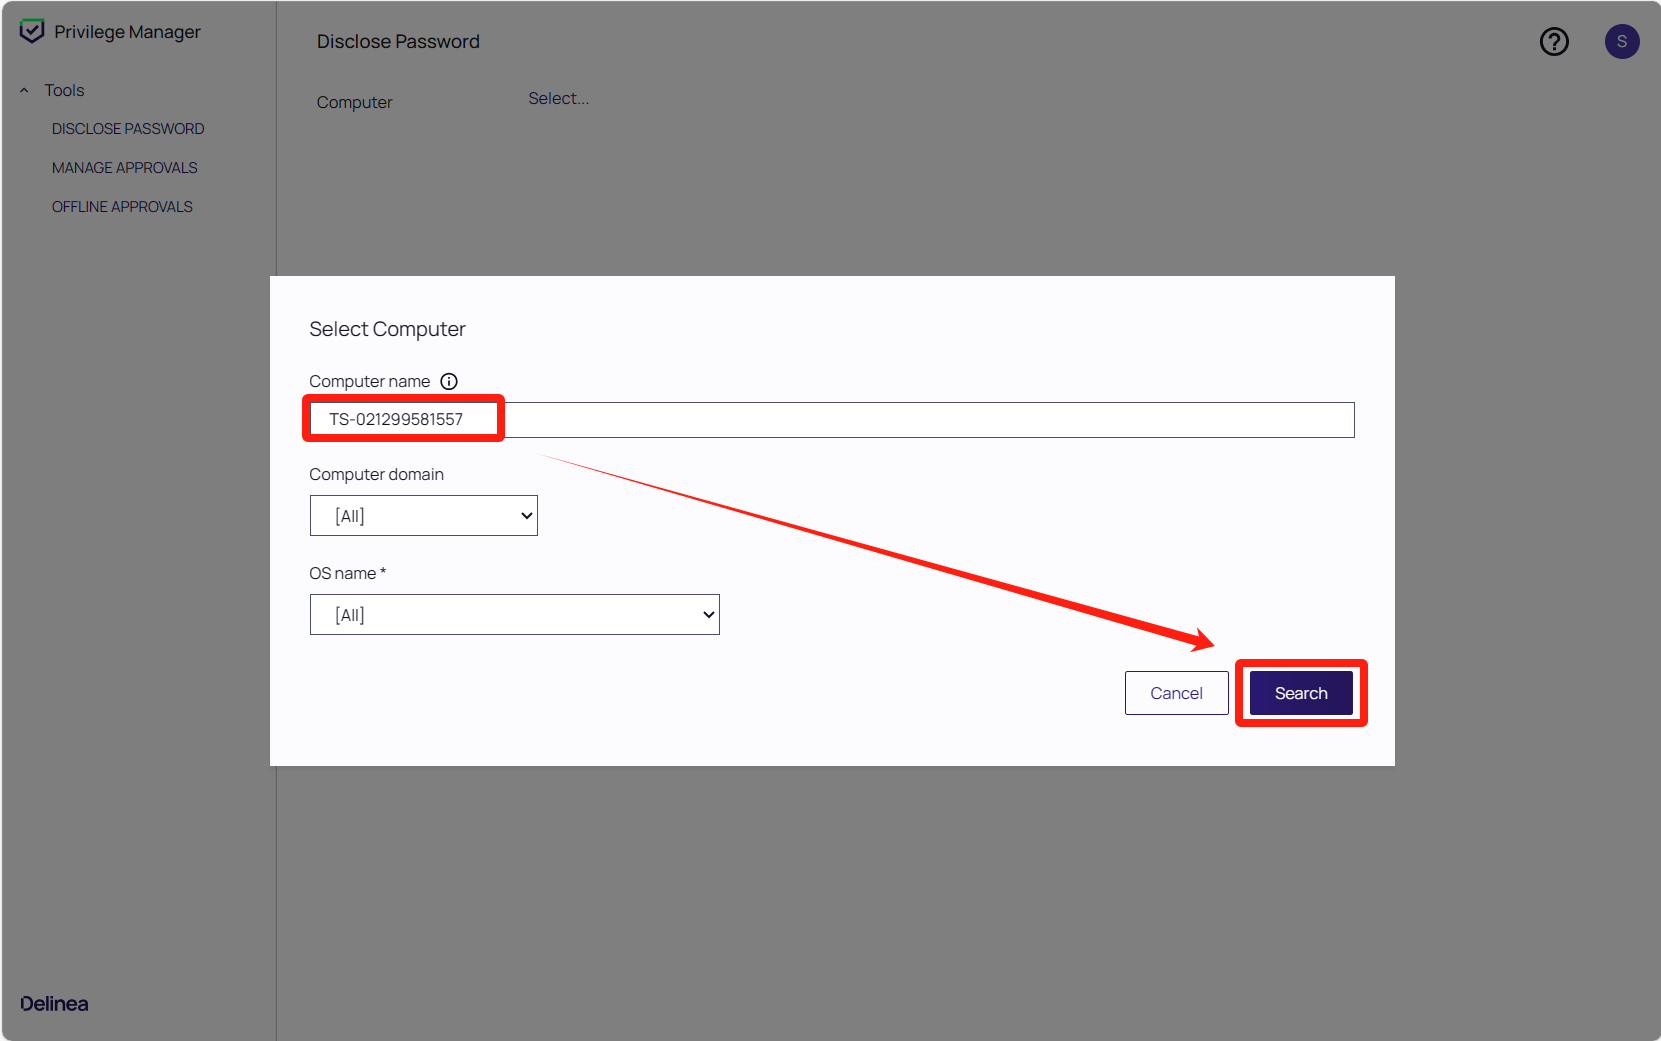Click the Computer field label
The height and width of the screenshot is (1041, 1661).
pyautogui.click(x=354, y=102)
